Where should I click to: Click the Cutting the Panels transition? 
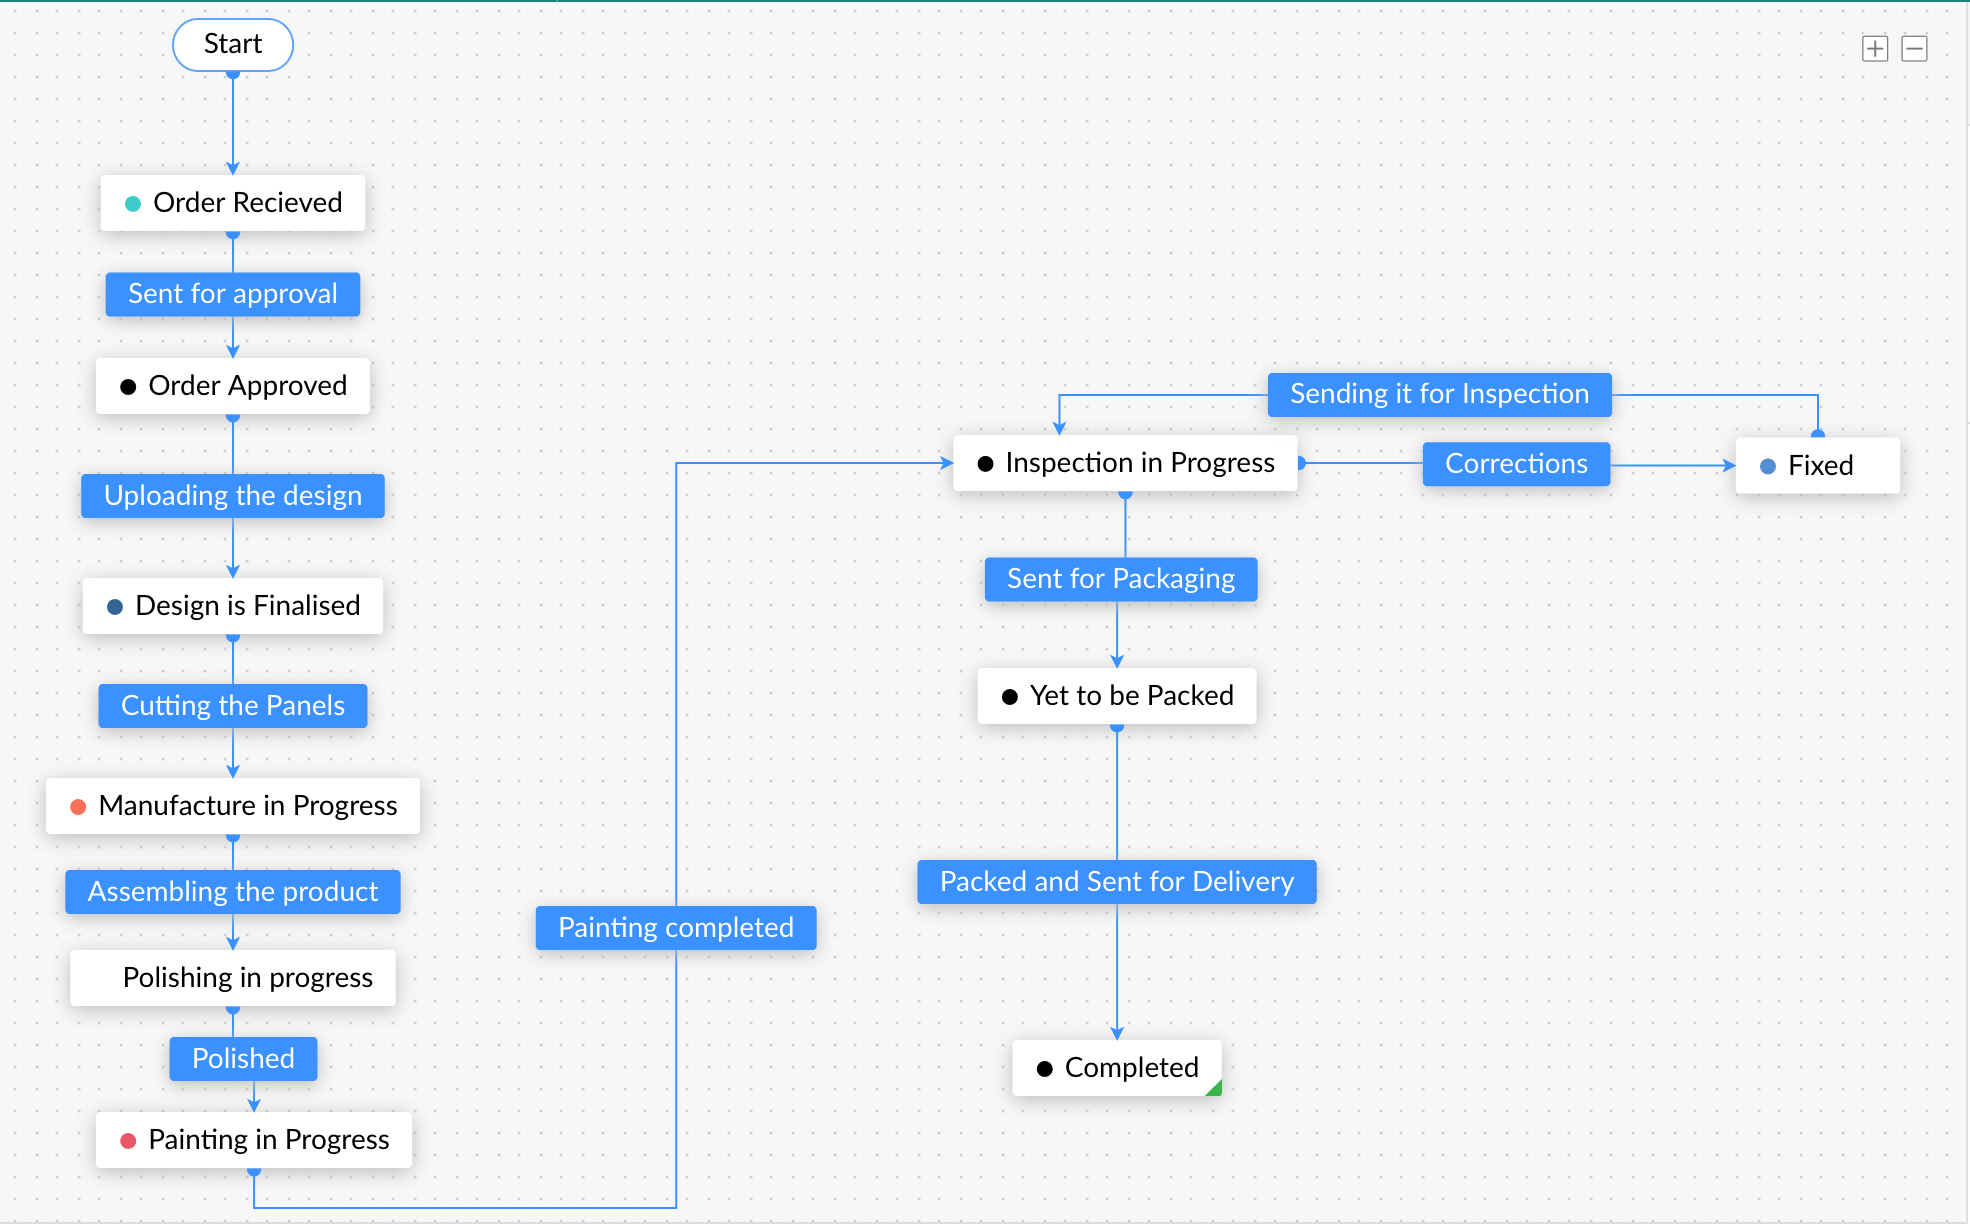(233, 706)
